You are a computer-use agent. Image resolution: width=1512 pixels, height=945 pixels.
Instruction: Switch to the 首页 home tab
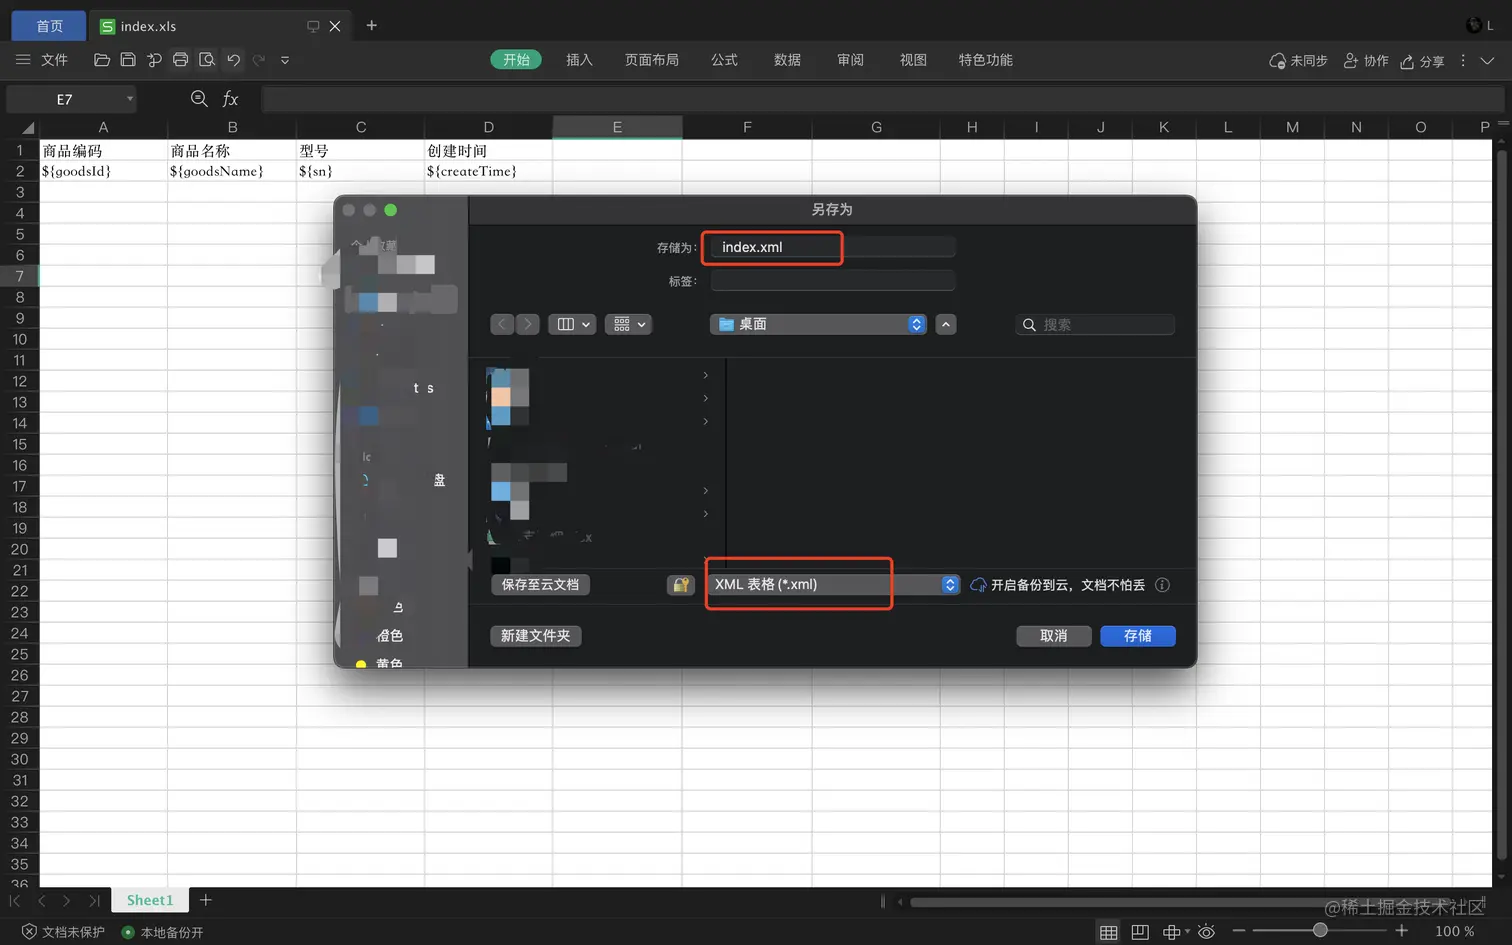click(x=50, y=26)
